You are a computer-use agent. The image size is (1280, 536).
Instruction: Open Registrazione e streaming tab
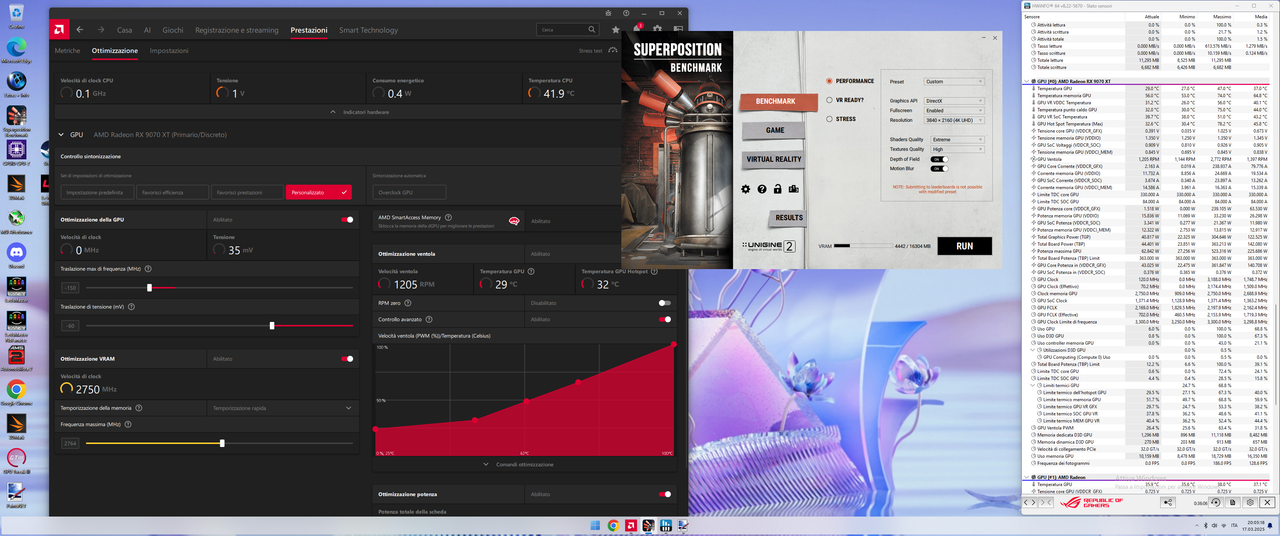237,30
